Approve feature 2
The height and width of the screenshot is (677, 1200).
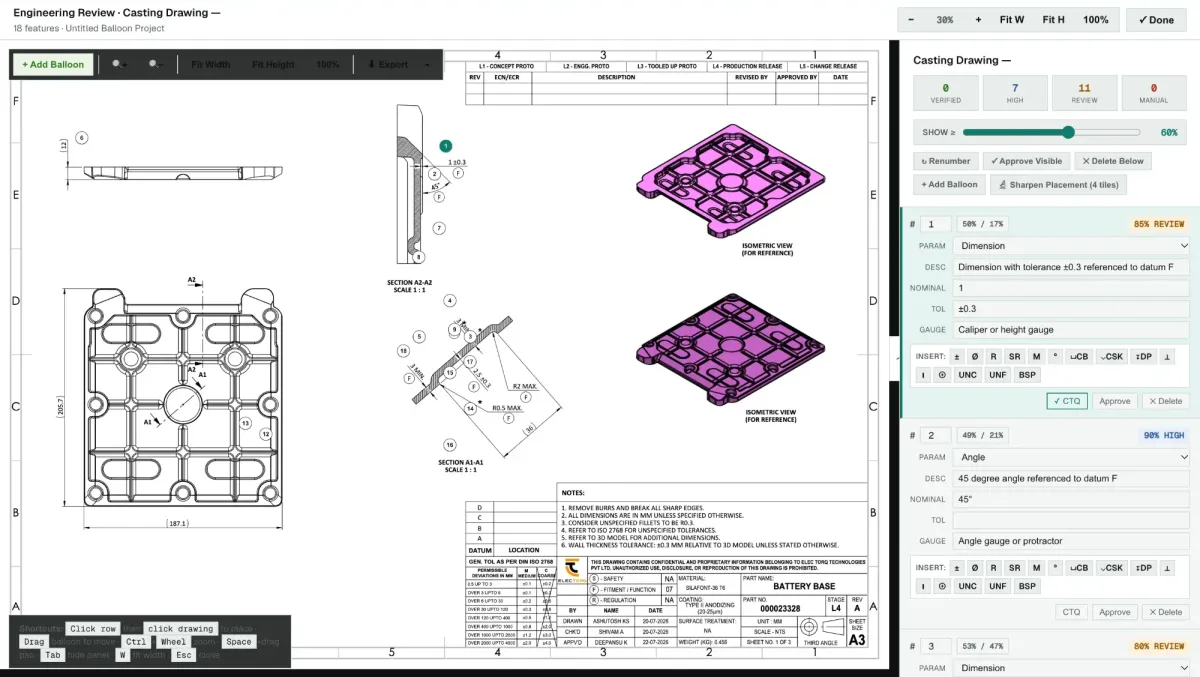pyautogui.click(x=1114, y=612)
